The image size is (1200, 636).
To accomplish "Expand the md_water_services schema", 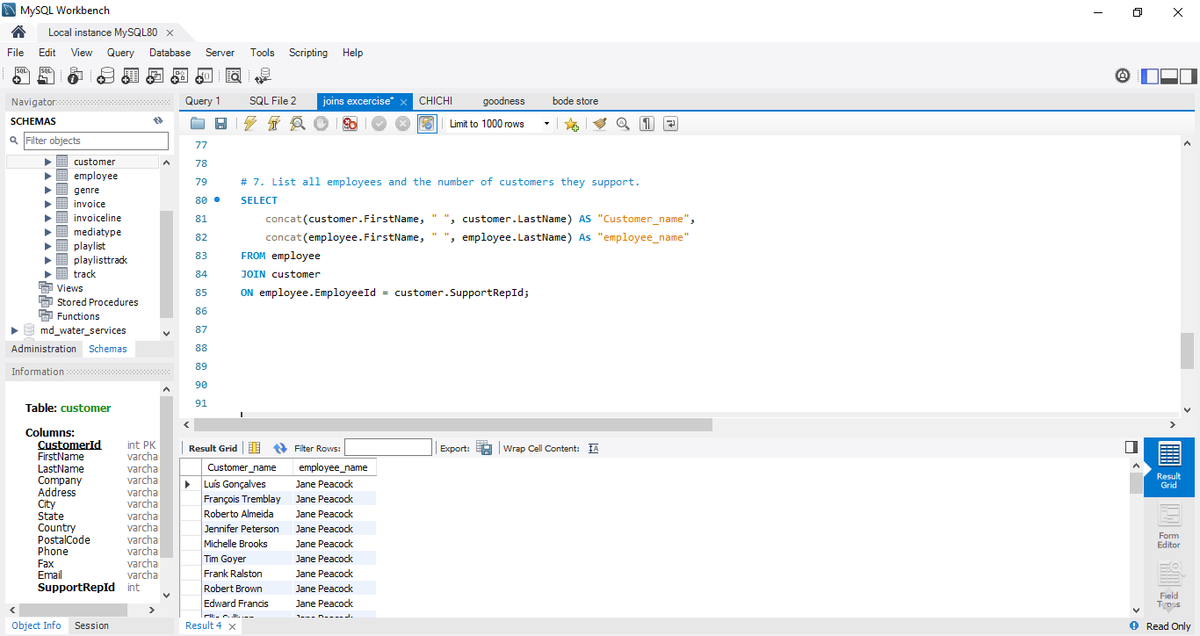I will [14, 330].
